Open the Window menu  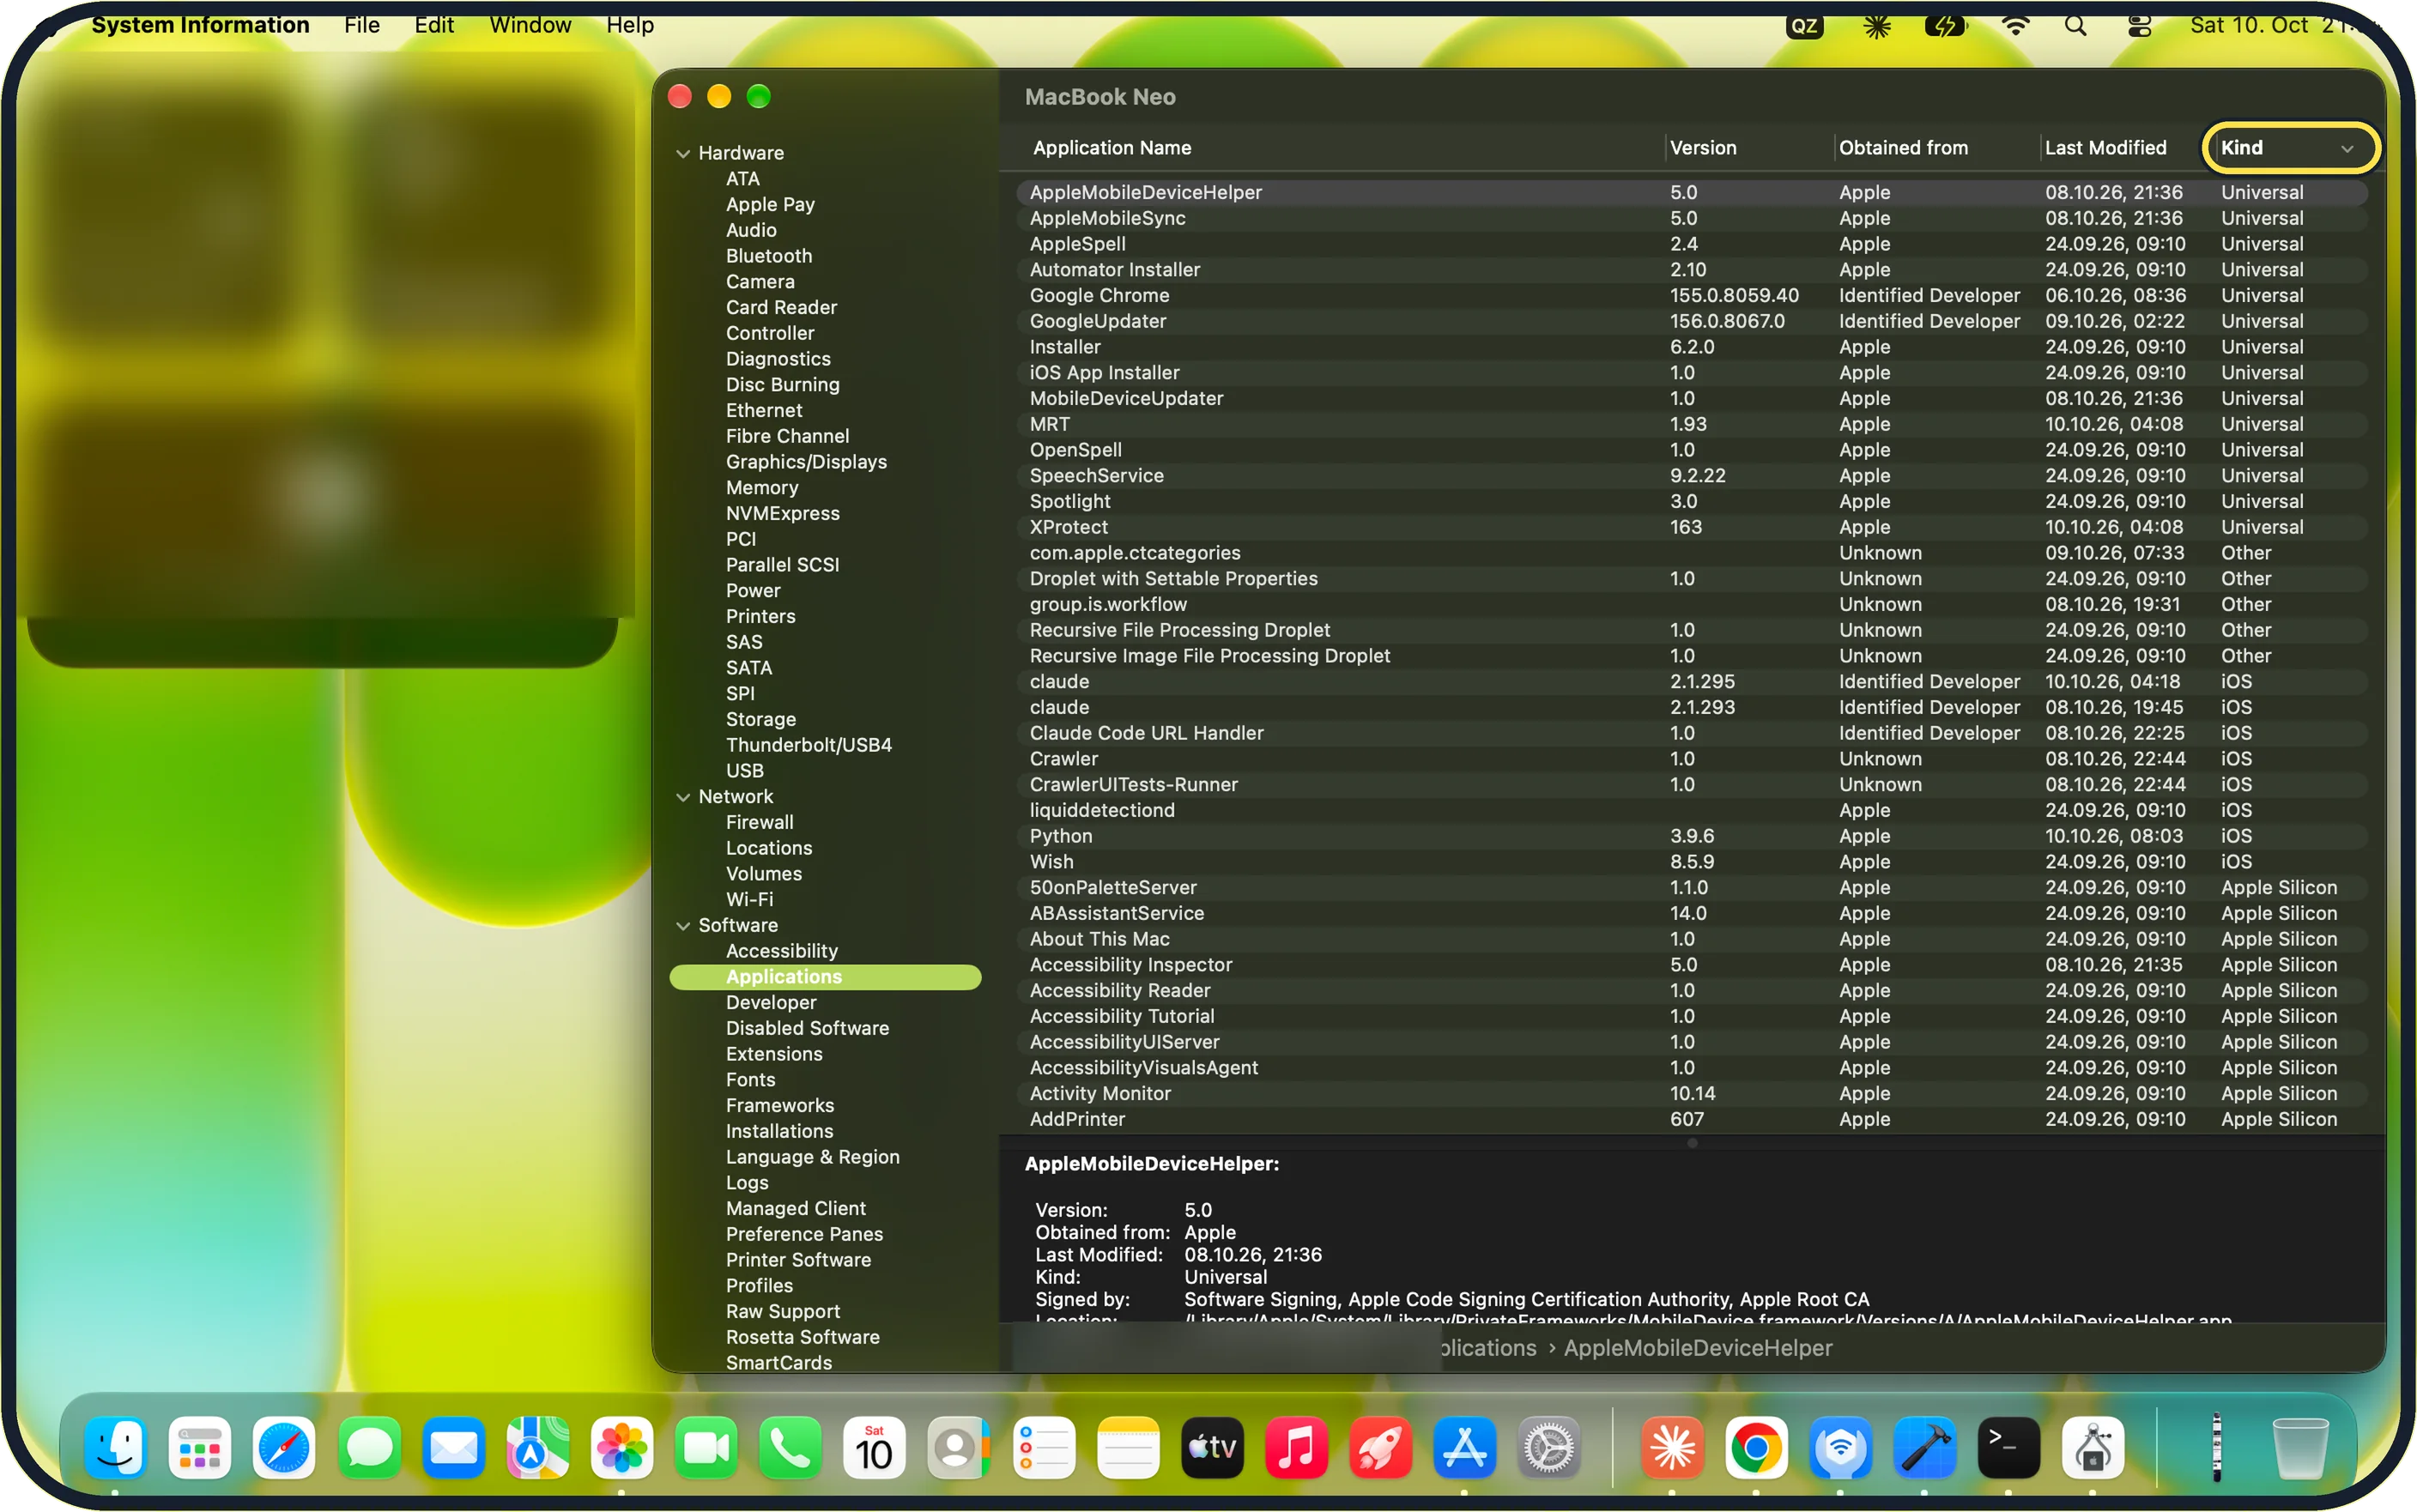click(x=530, y=25)
